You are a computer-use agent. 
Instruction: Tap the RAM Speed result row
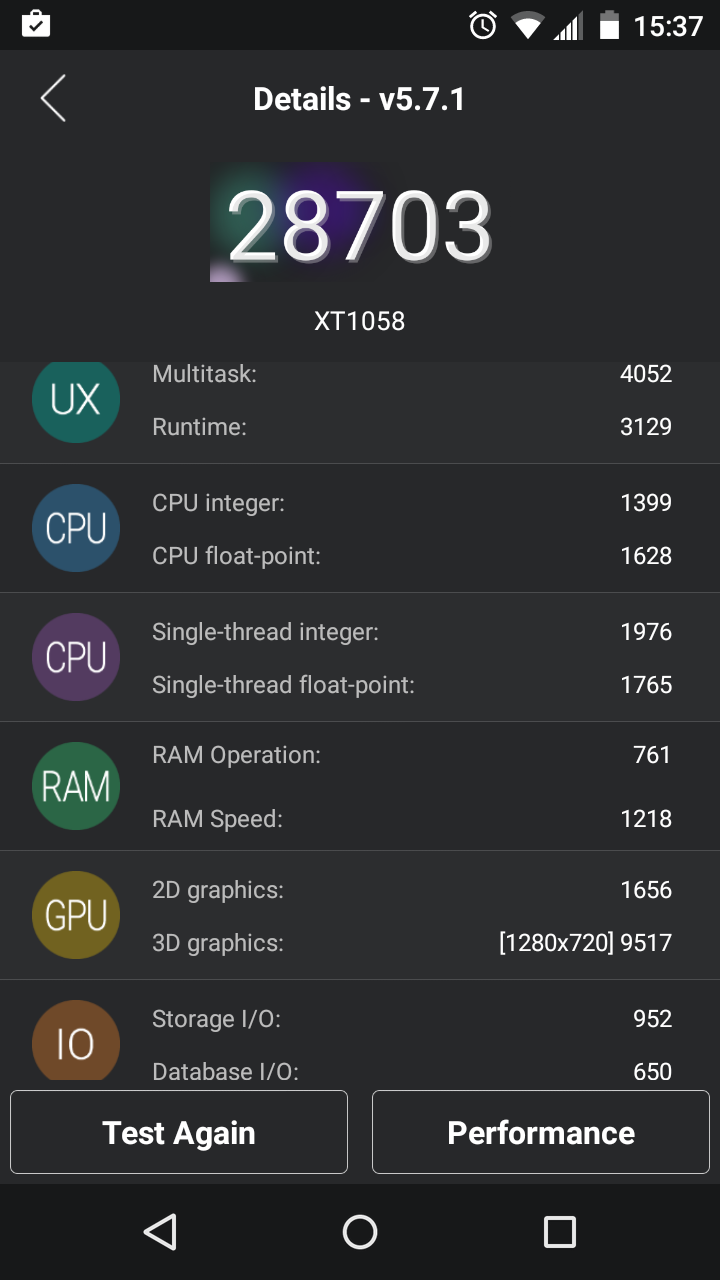(x=411, y=819)
